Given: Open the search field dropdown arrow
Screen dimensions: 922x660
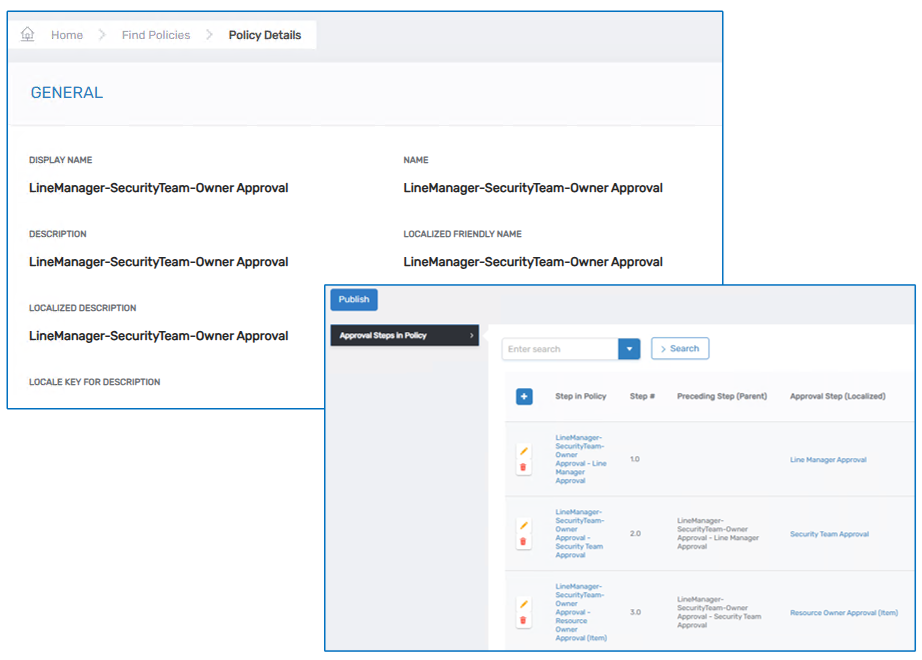Looking at the screenshot, I should (629, 349).
